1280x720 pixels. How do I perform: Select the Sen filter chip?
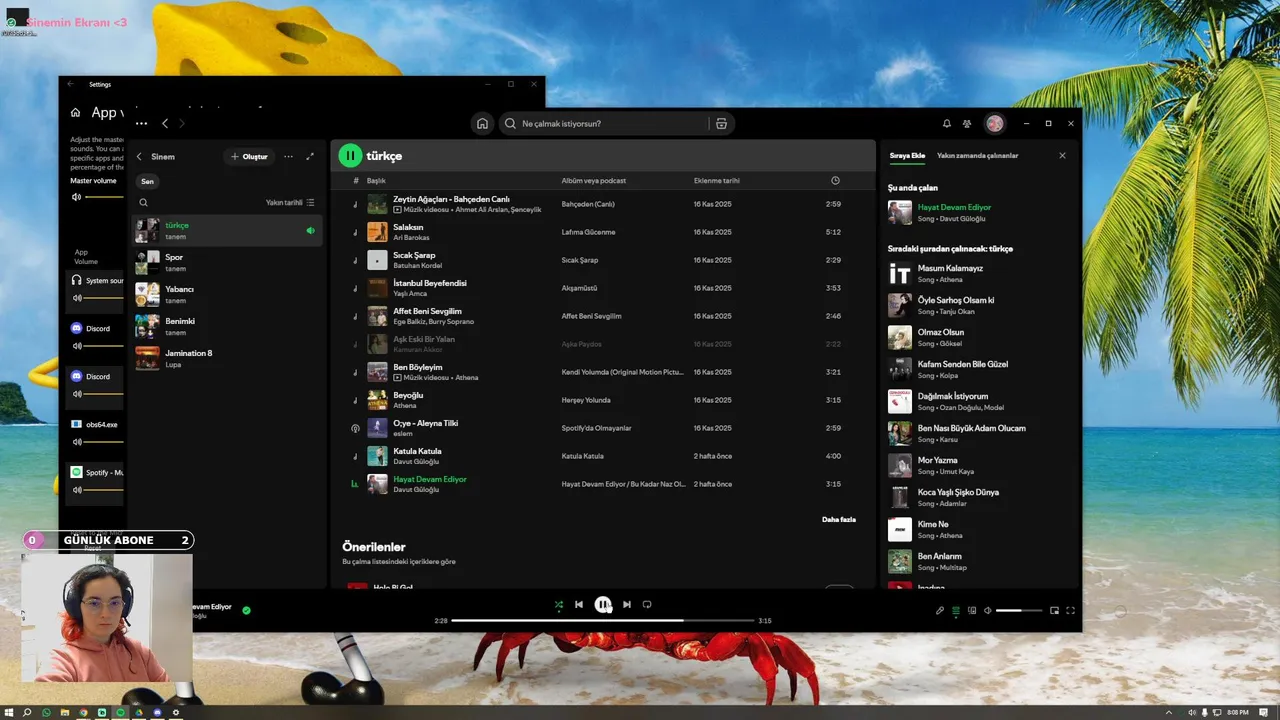point(147,182)
